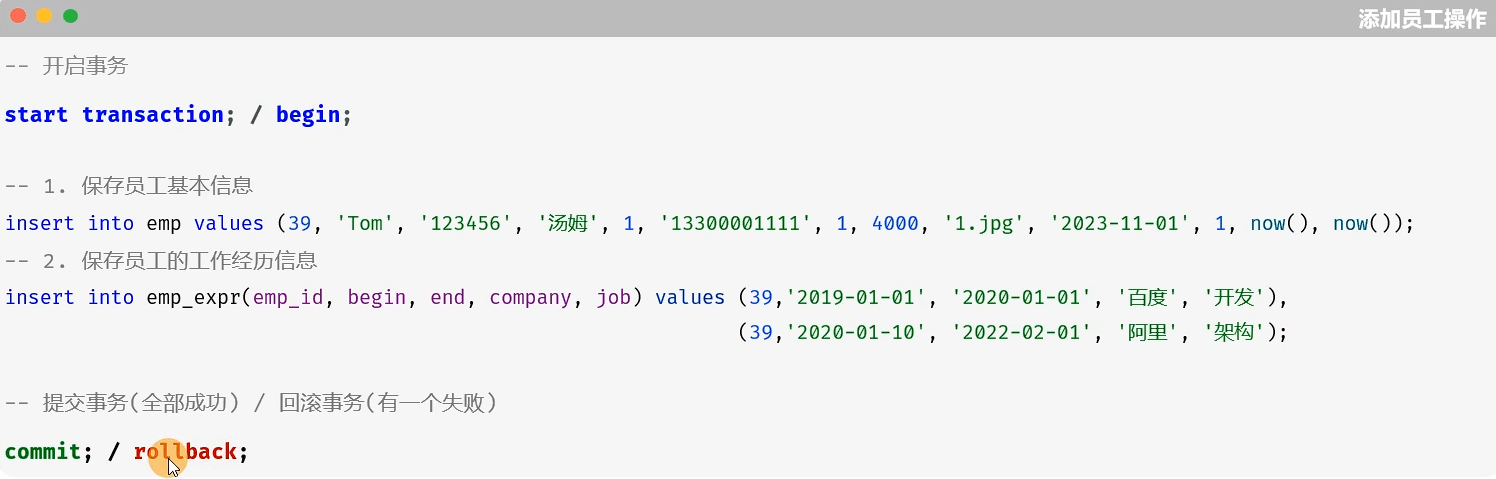This screenshot has width=1496, height=479.
Task: Click the red close window button
Action: (x=17, y=15)
